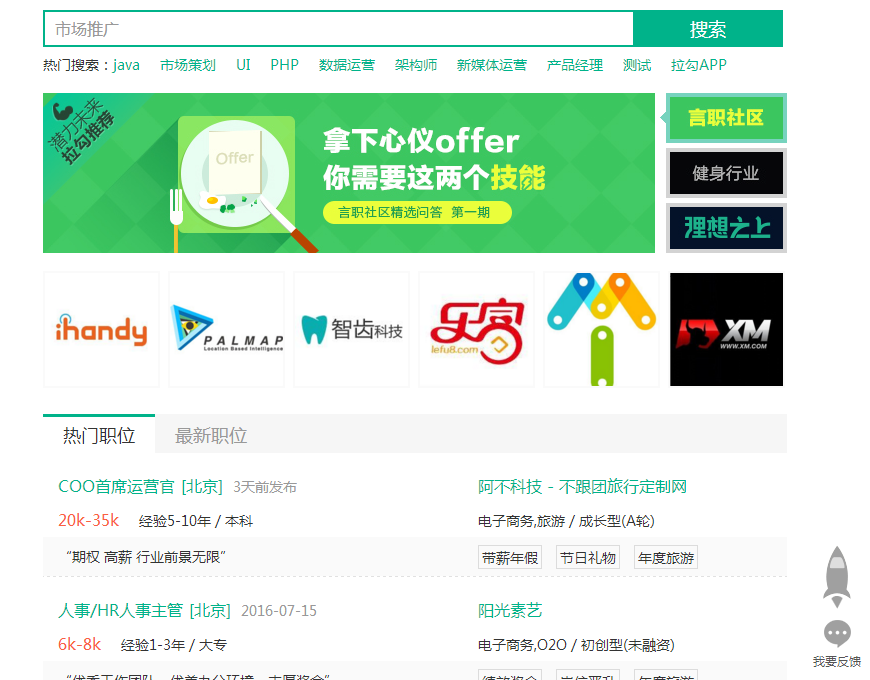
Task: Switch to the 最新职位 tab
Action: (x=212, y=436)
